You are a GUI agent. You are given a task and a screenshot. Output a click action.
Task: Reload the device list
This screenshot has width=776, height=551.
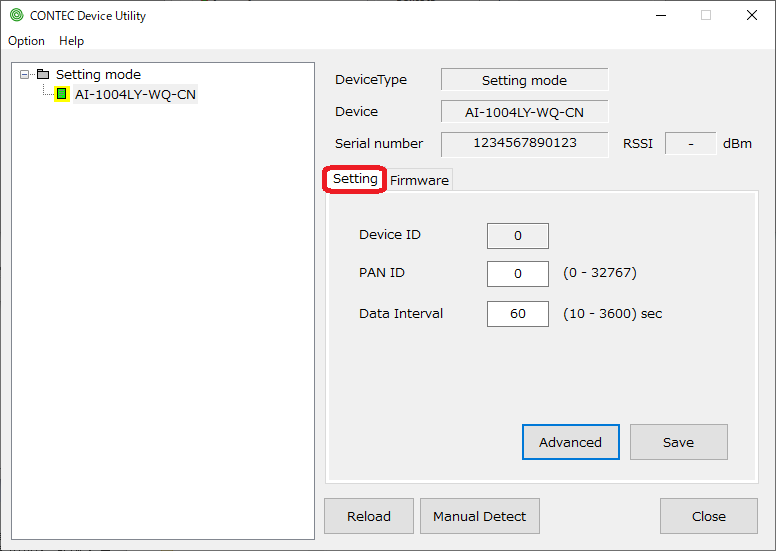pyautogui.click(x=369, y=516)
